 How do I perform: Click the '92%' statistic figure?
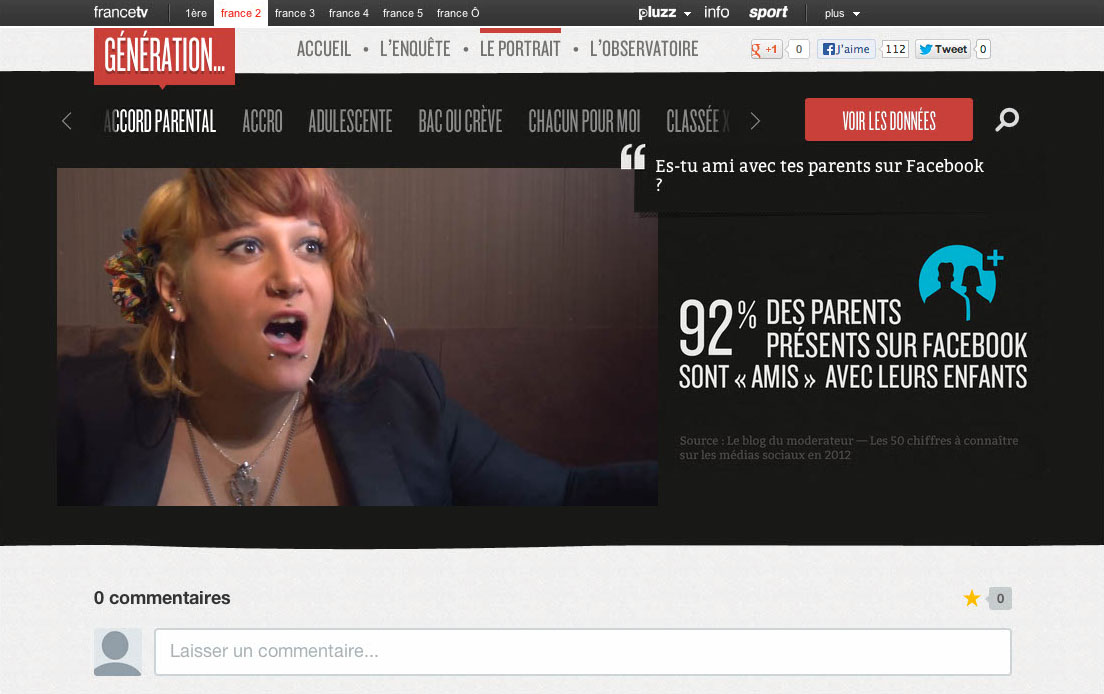pos(717,327)
